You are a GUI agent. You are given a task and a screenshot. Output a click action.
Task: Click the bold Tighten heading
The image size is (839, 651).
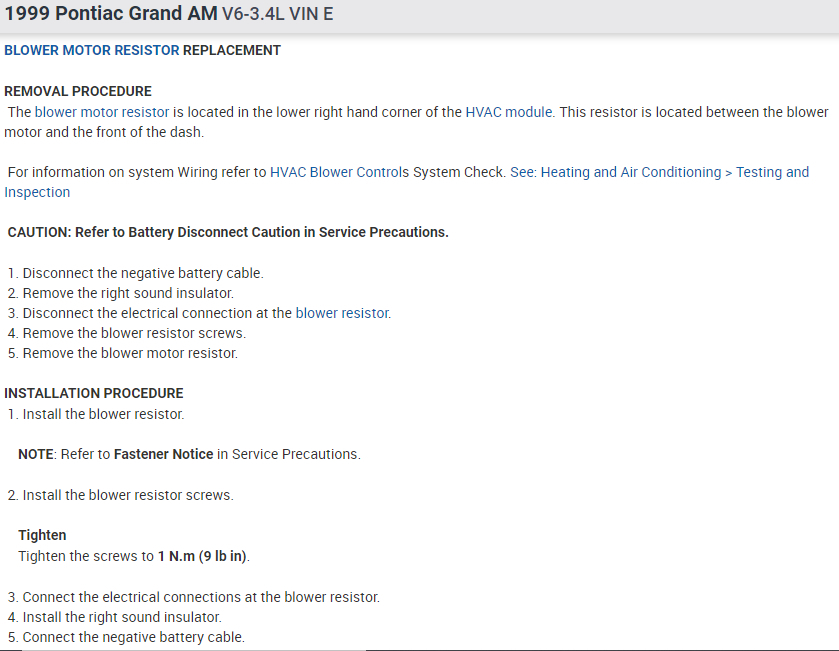click(42, 535)
